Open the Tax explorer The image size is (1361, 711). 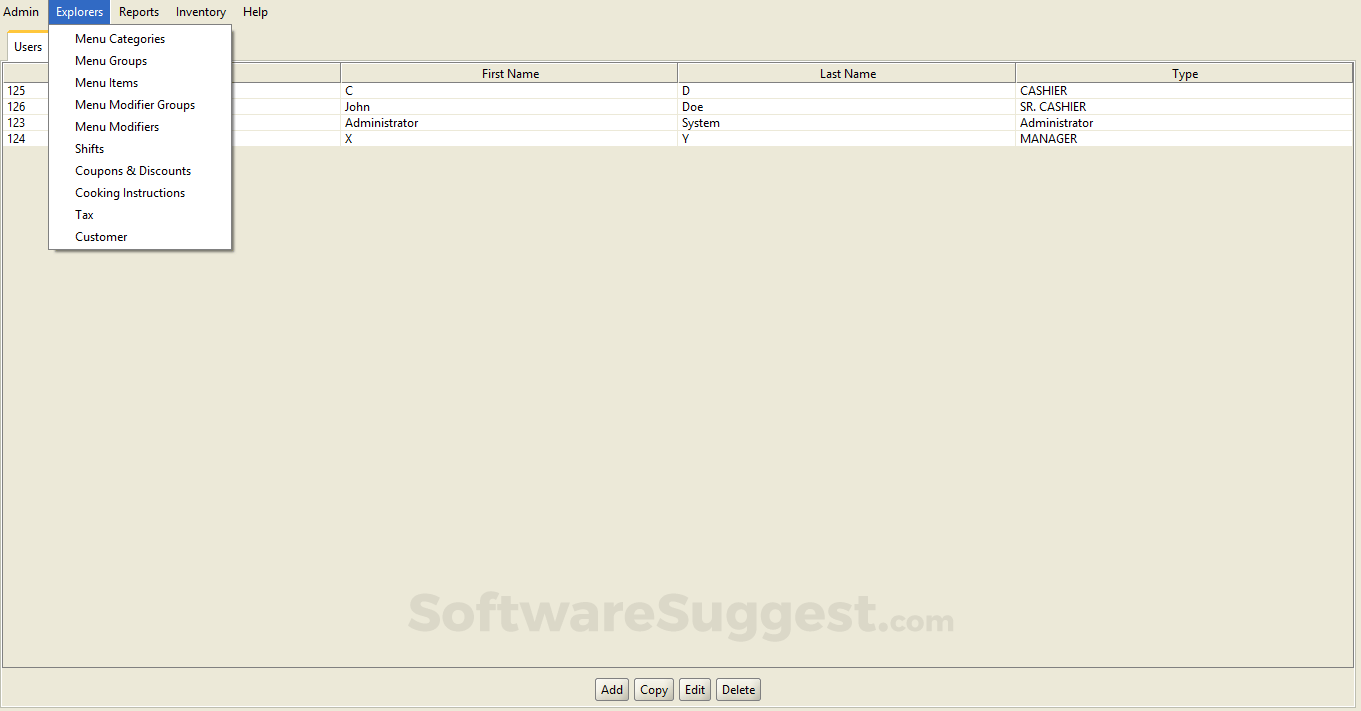tap(84, 214)
